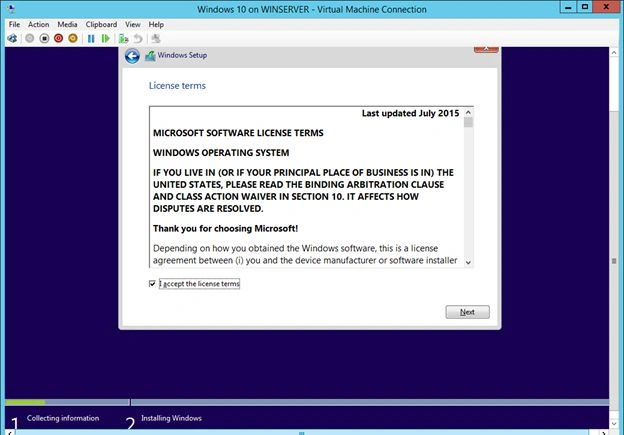Image resolution: width=624 pixels, height=435 pixels.
Task: Open the File menu
Action: 14,24
